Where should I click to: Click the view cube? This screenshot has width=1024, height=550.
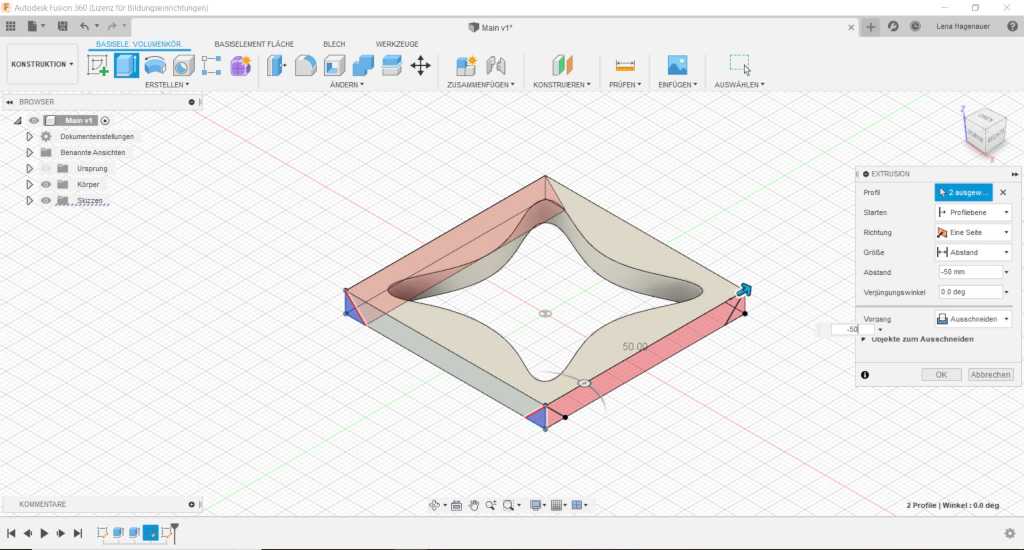985,131
